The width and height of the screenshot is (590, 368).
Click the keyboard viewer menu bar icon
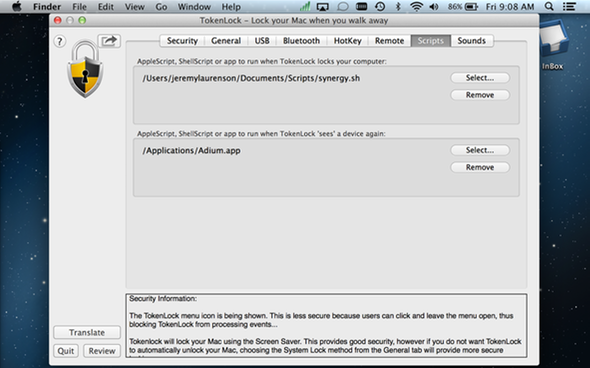362,6
